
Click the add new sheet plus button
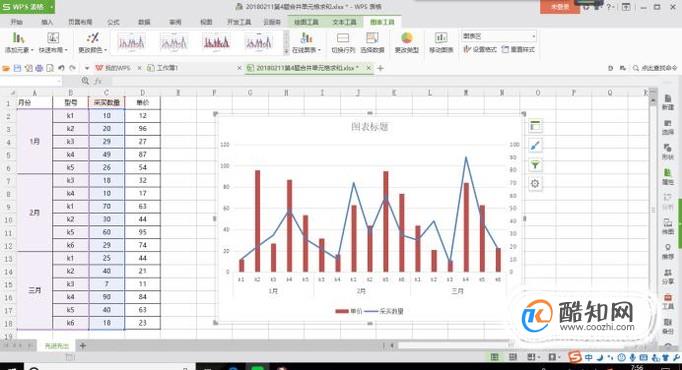(83, 346)
